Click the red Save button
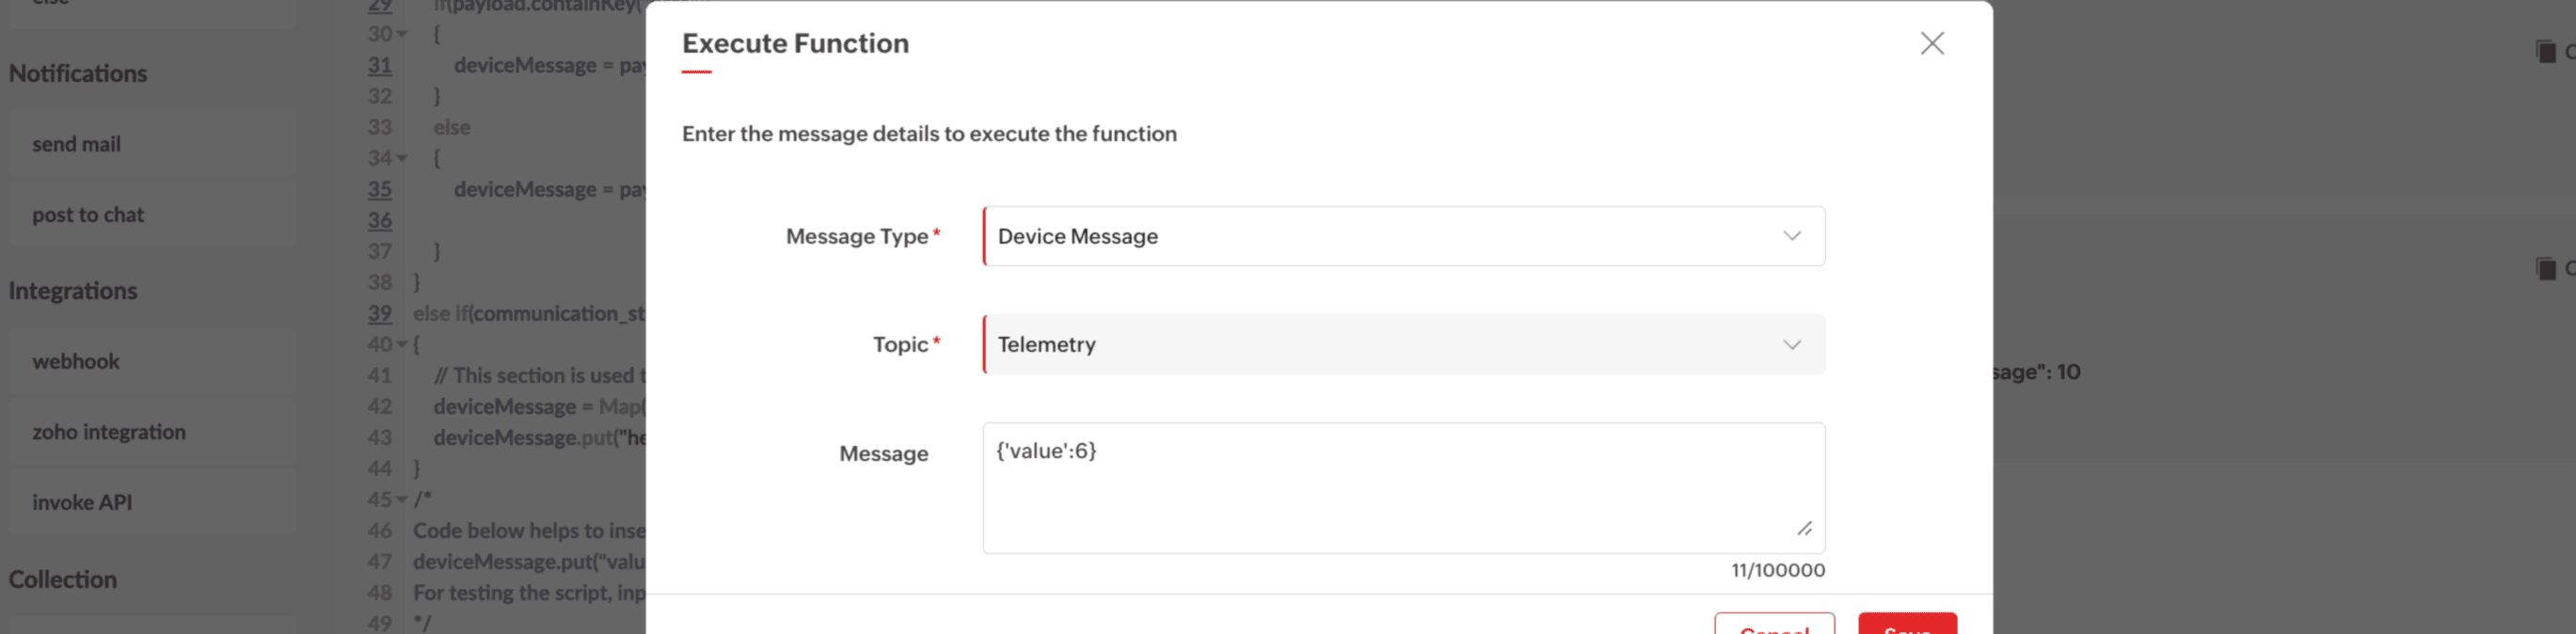The width and height of the screenshot is (2576, 634). tap(1906, 626)
